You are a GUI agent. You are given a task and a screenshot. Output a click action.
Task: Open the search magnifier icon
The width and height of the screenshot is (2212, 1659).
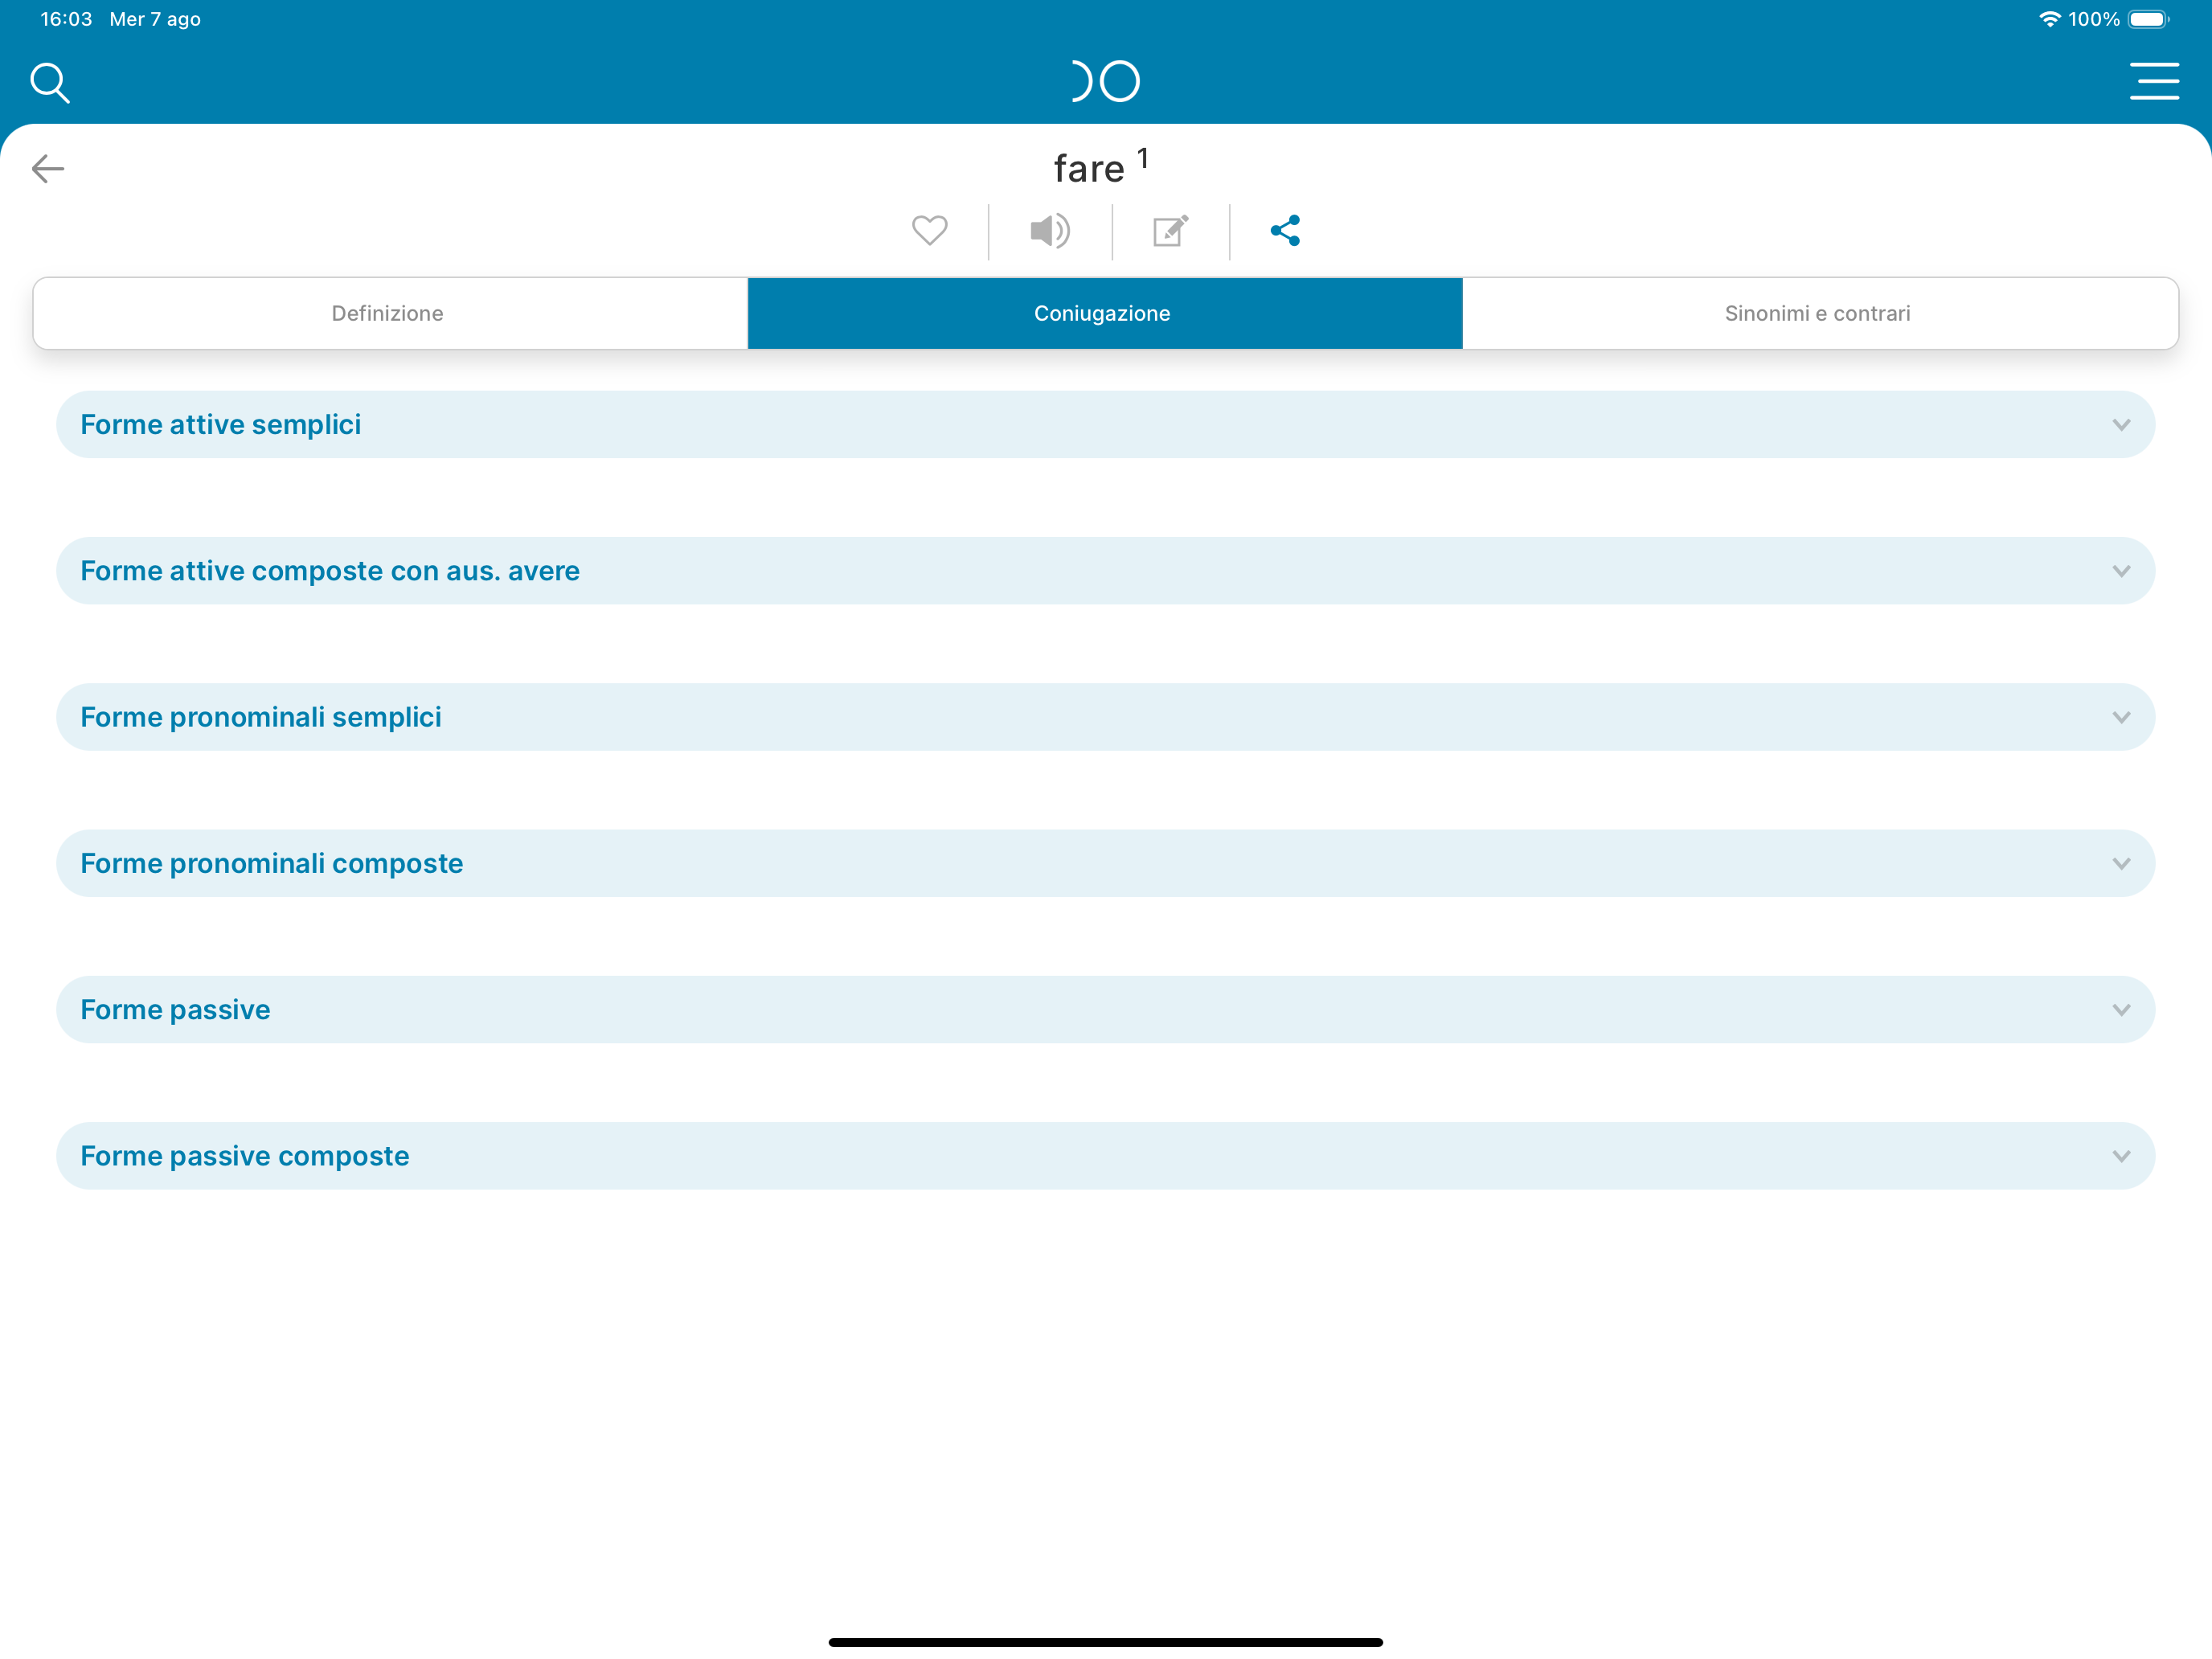coord(50,83)
